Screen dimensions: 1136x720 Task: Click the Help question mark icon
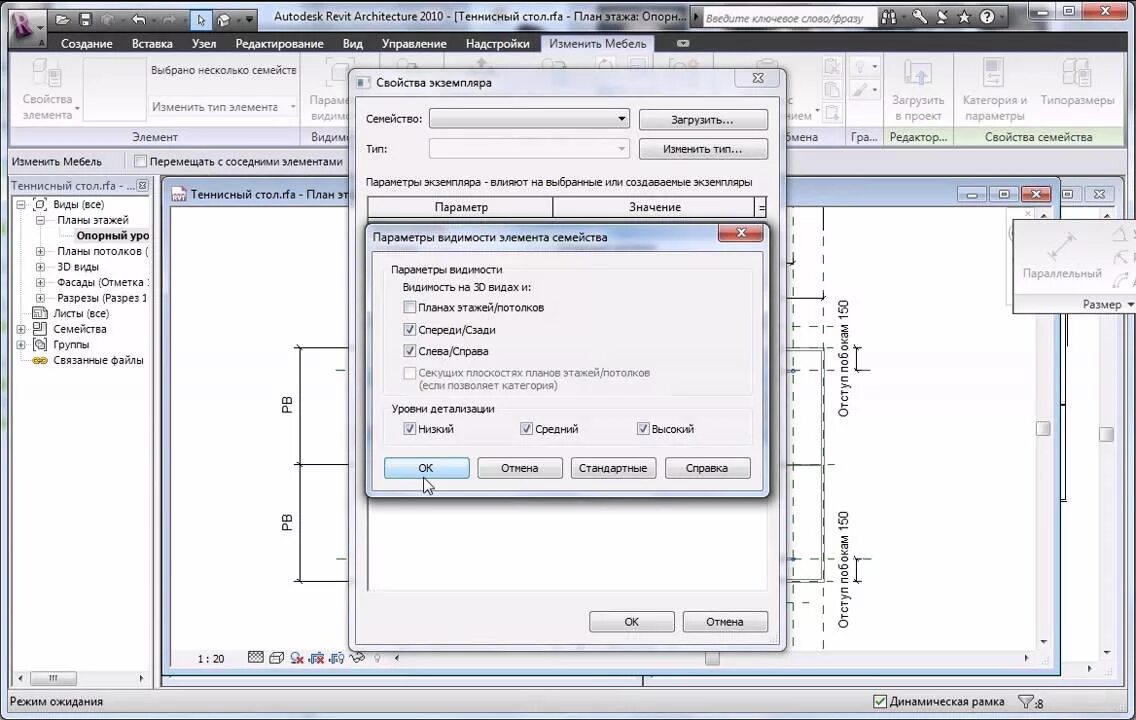[x=987, y=17]
